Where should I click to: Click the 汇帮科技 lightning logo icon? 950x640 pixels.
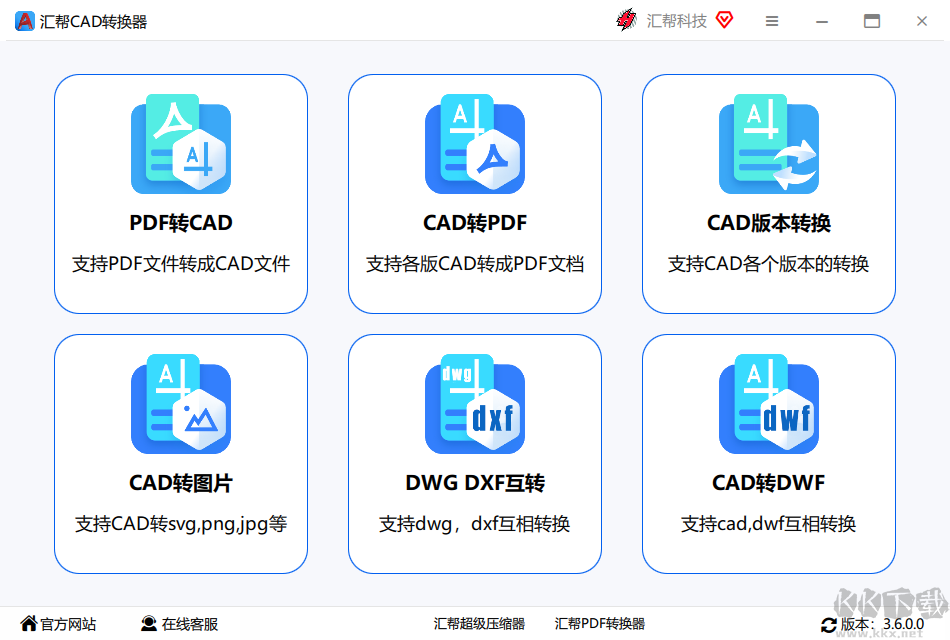tap(627, 20)
